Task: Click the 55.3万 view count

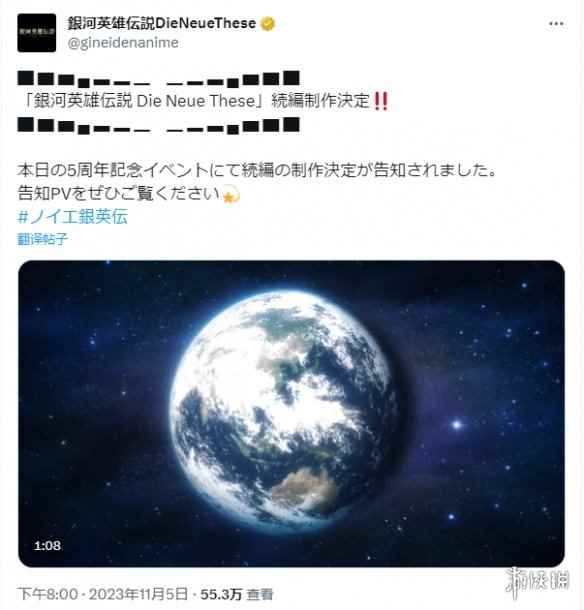Action: pos(221,594)
